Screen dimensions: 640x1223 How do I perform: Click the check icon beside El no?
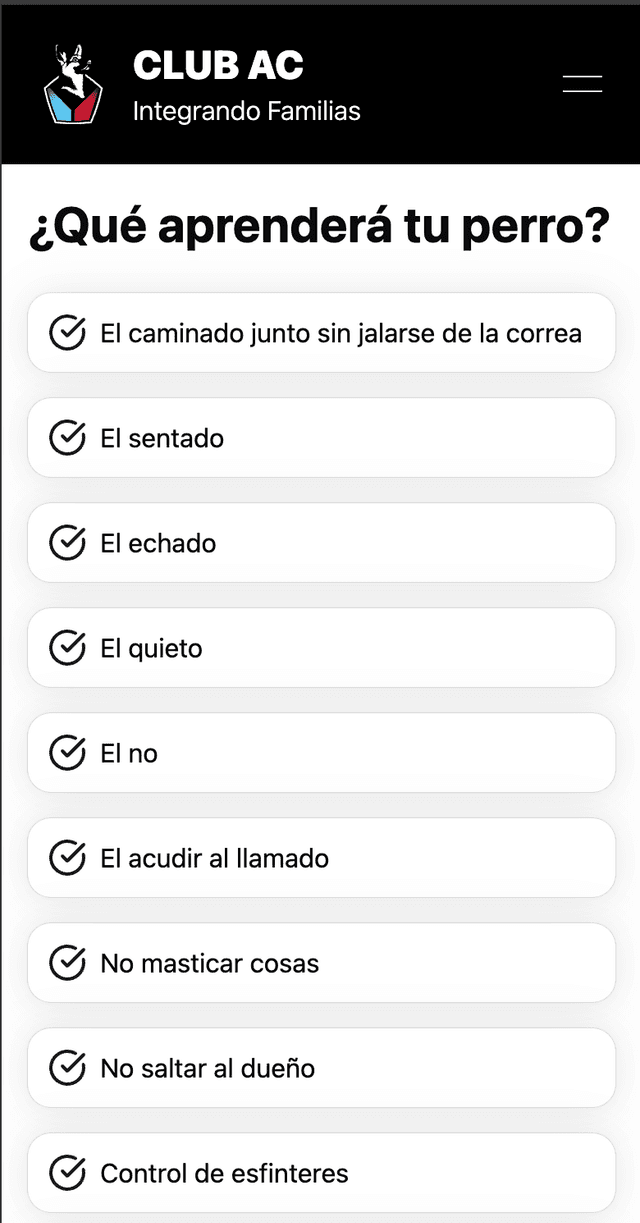[x=67, y=753]
